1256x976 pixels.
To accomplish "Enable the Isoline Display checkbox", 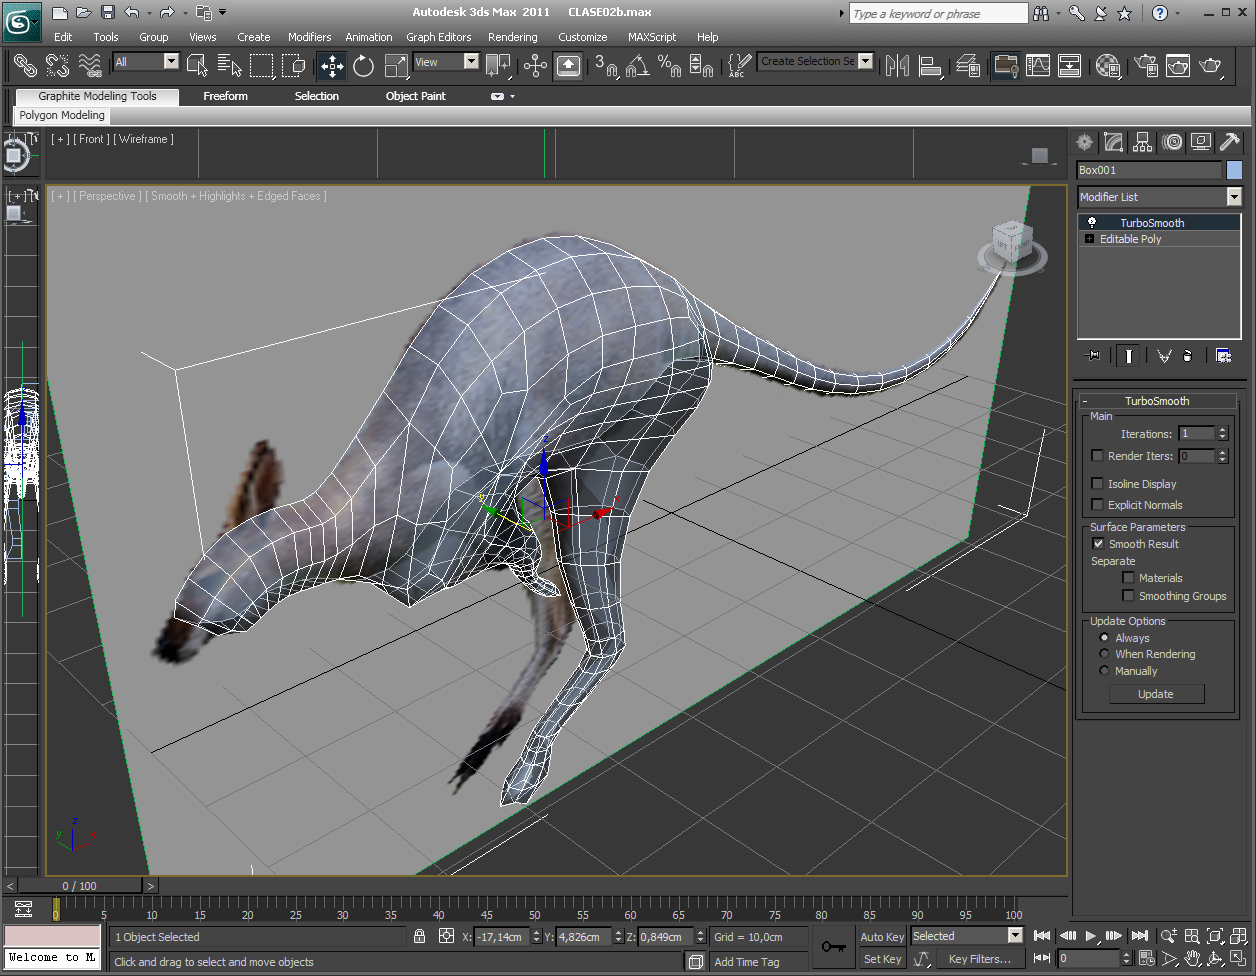I will pos(1098,484).
